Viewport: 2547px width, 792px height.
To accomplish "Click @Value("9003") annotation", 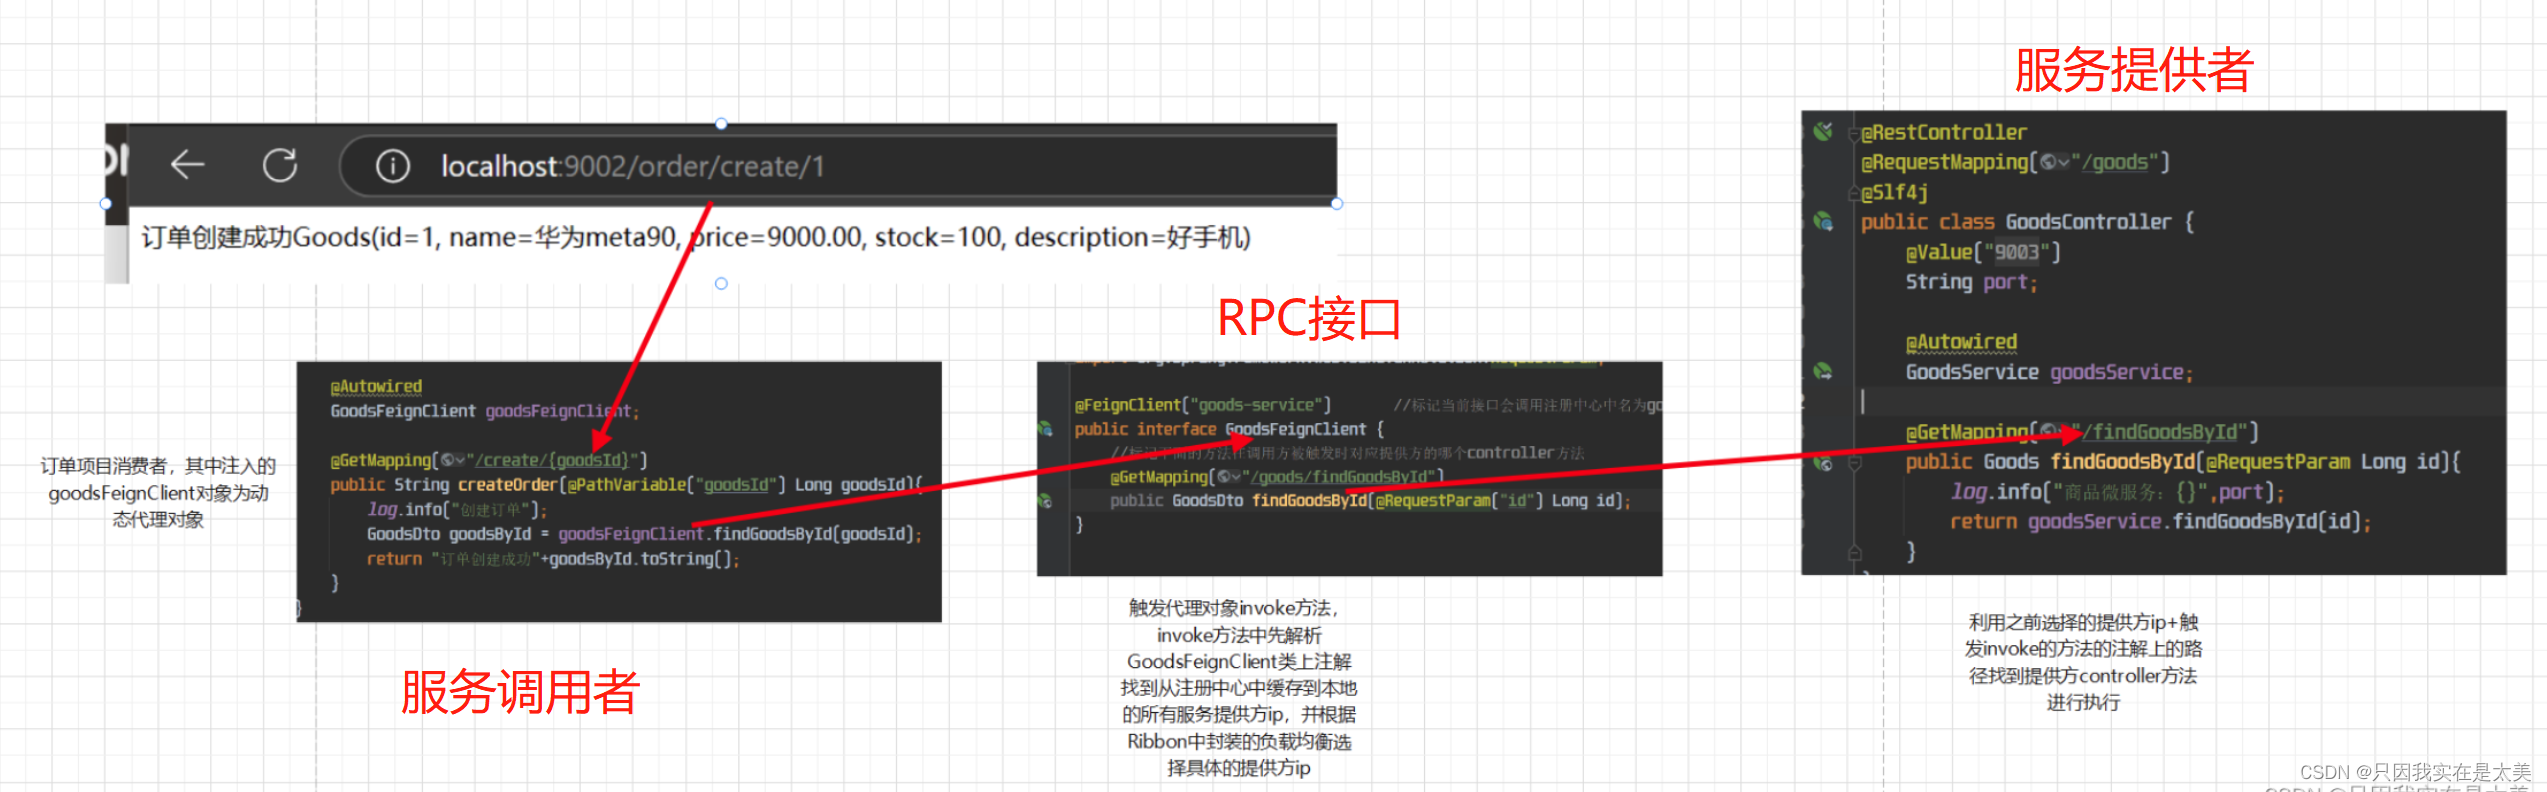I will [x=1983, y=252].
